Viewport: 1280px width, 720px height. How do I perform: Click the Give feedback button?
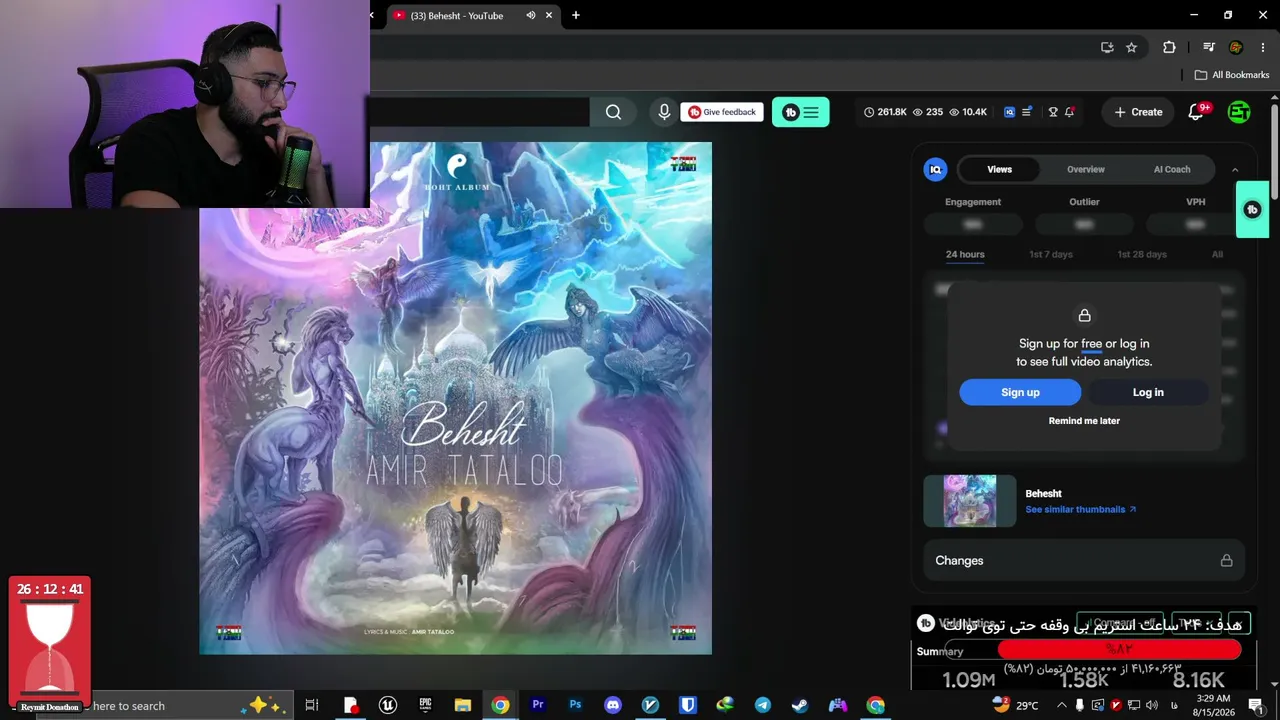click(x=722, y=112)
